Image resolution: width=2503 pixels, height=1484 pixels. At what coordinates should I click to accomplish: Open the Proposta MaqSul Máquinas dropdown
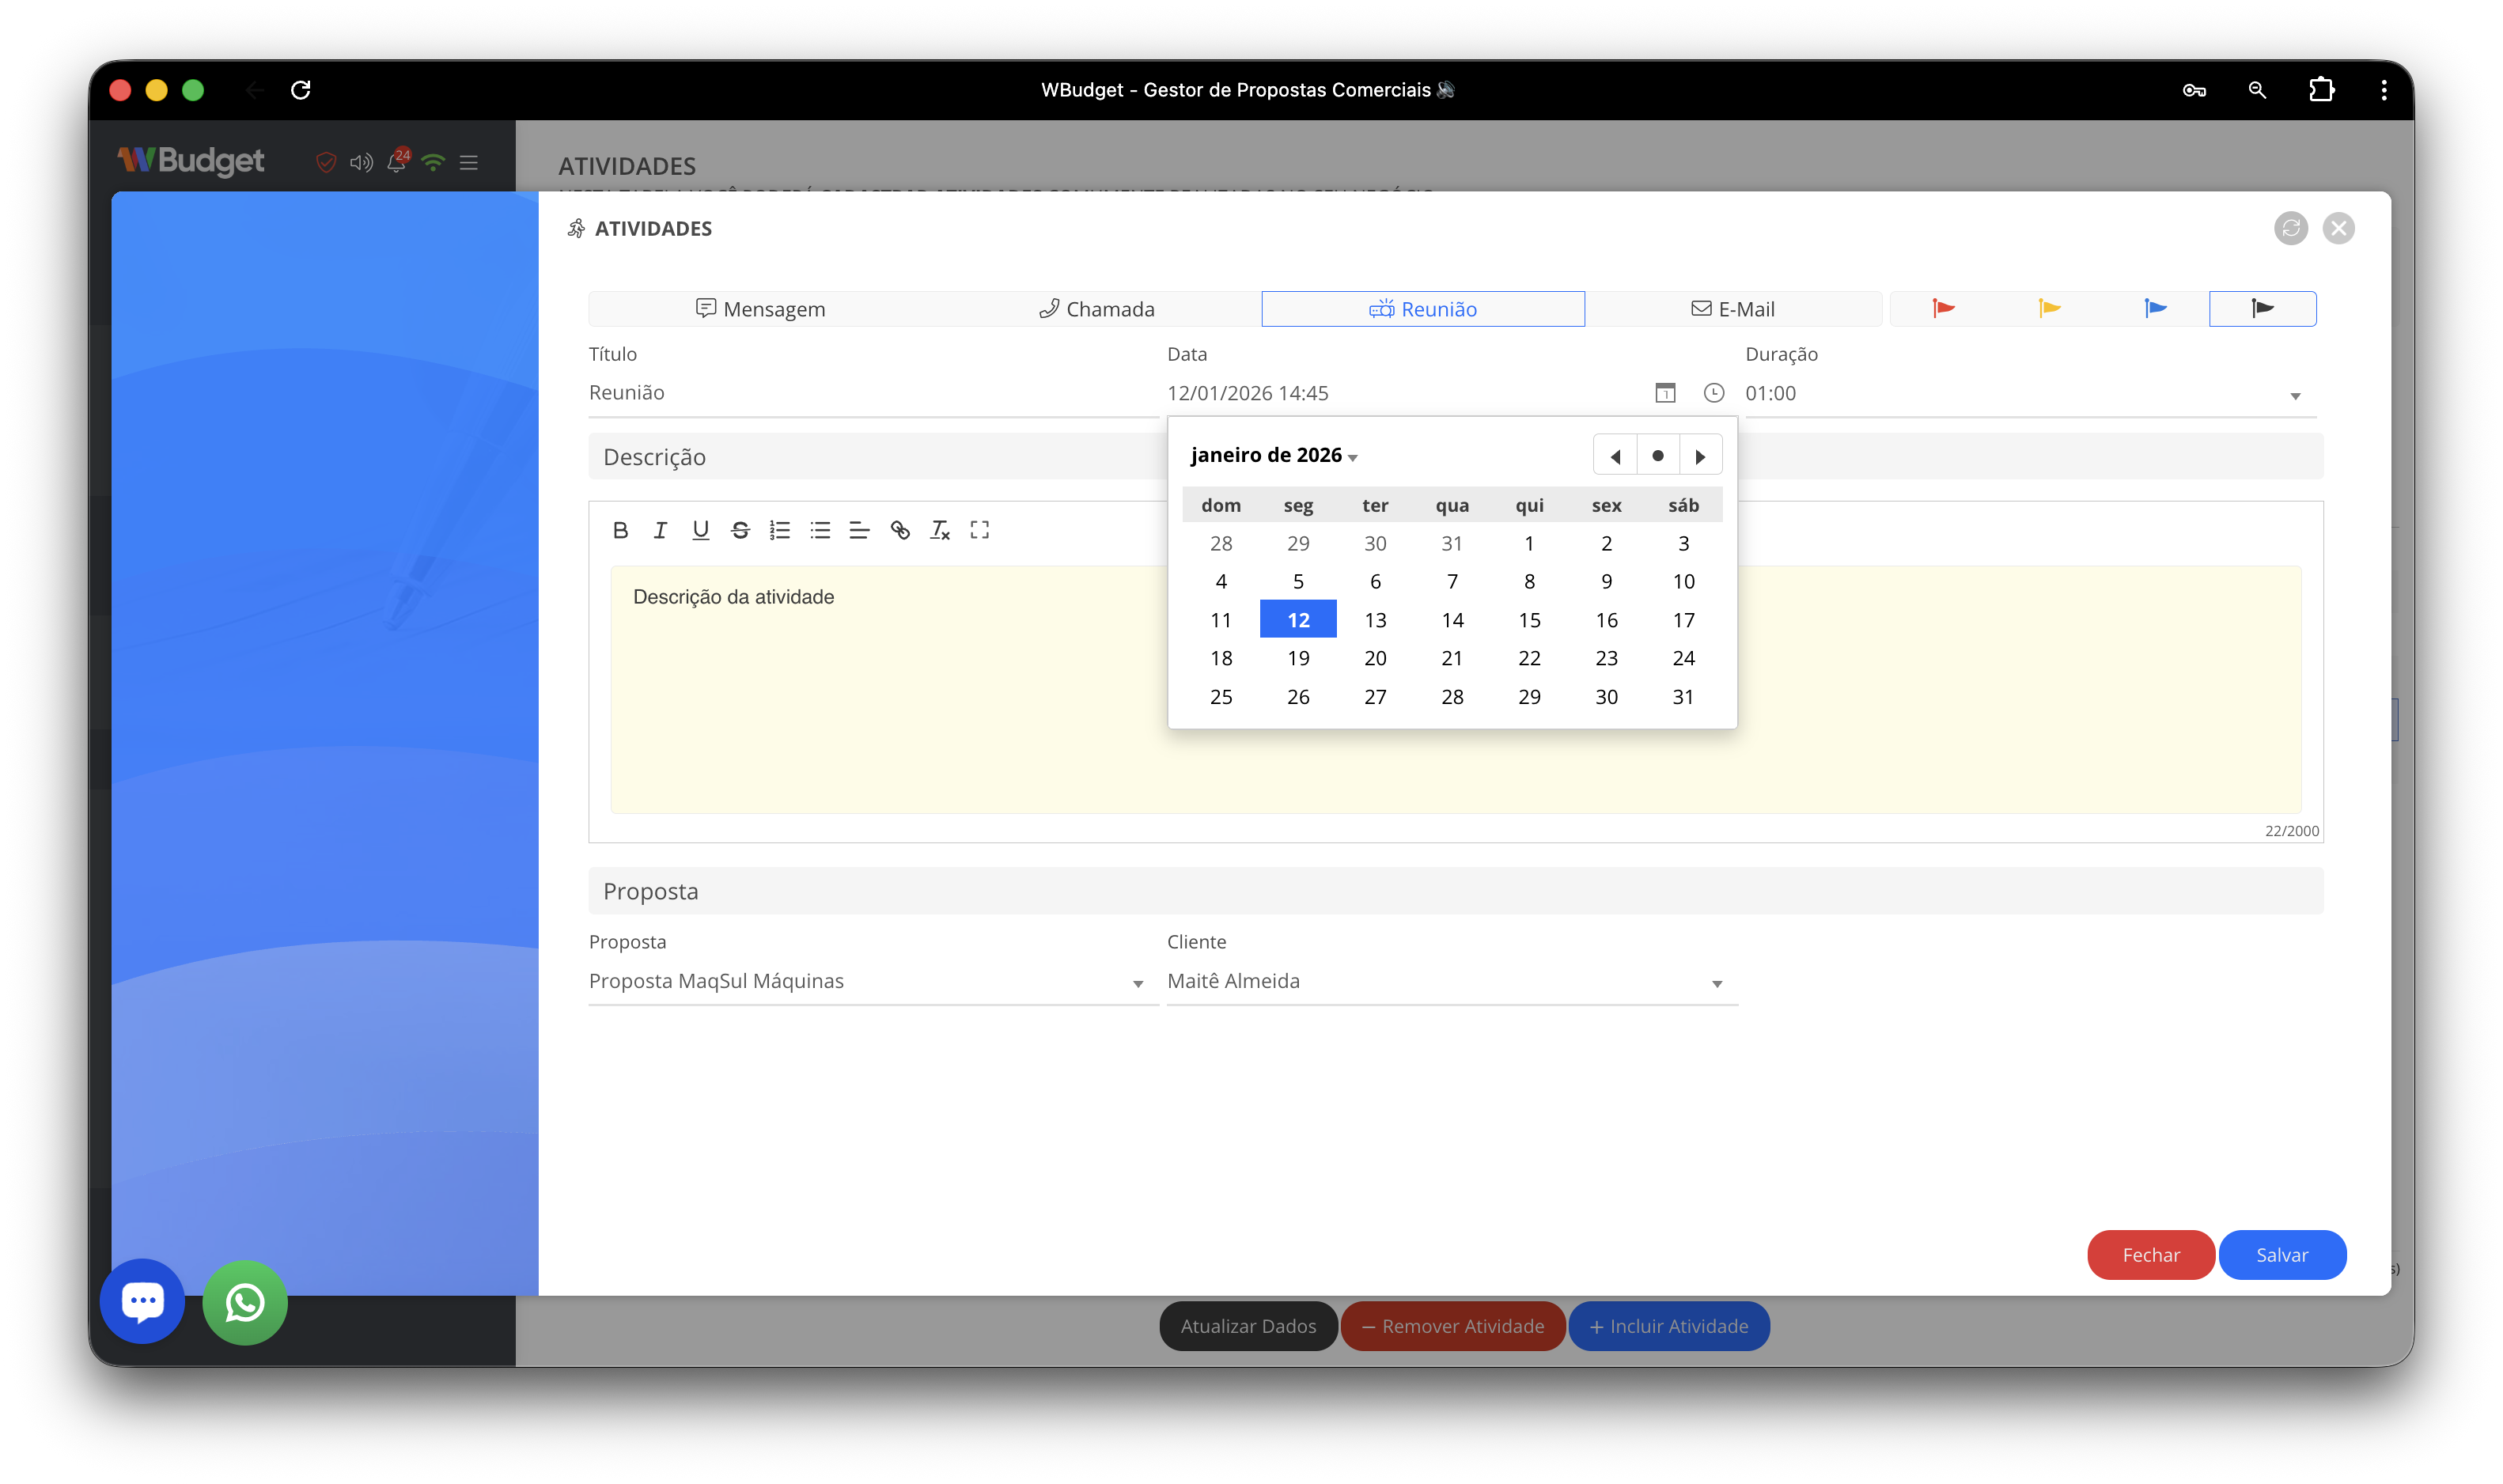click(1137, 984)
